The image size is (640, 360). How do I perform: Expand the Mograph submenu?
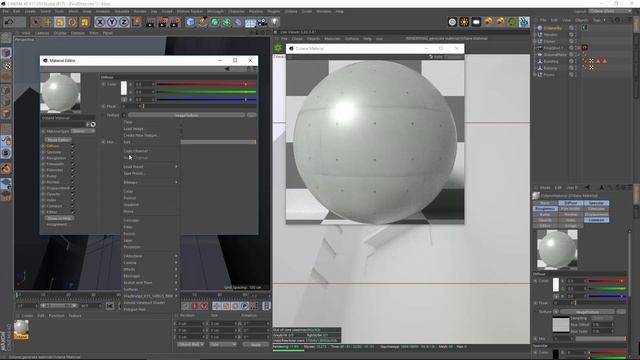151,276
